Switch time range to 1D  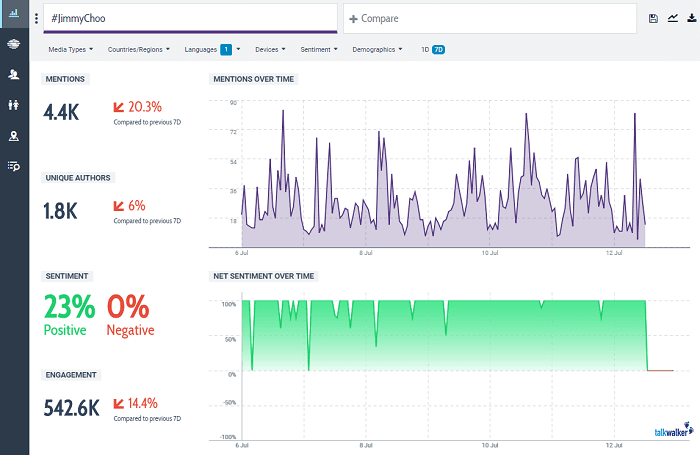click(425, 49)
